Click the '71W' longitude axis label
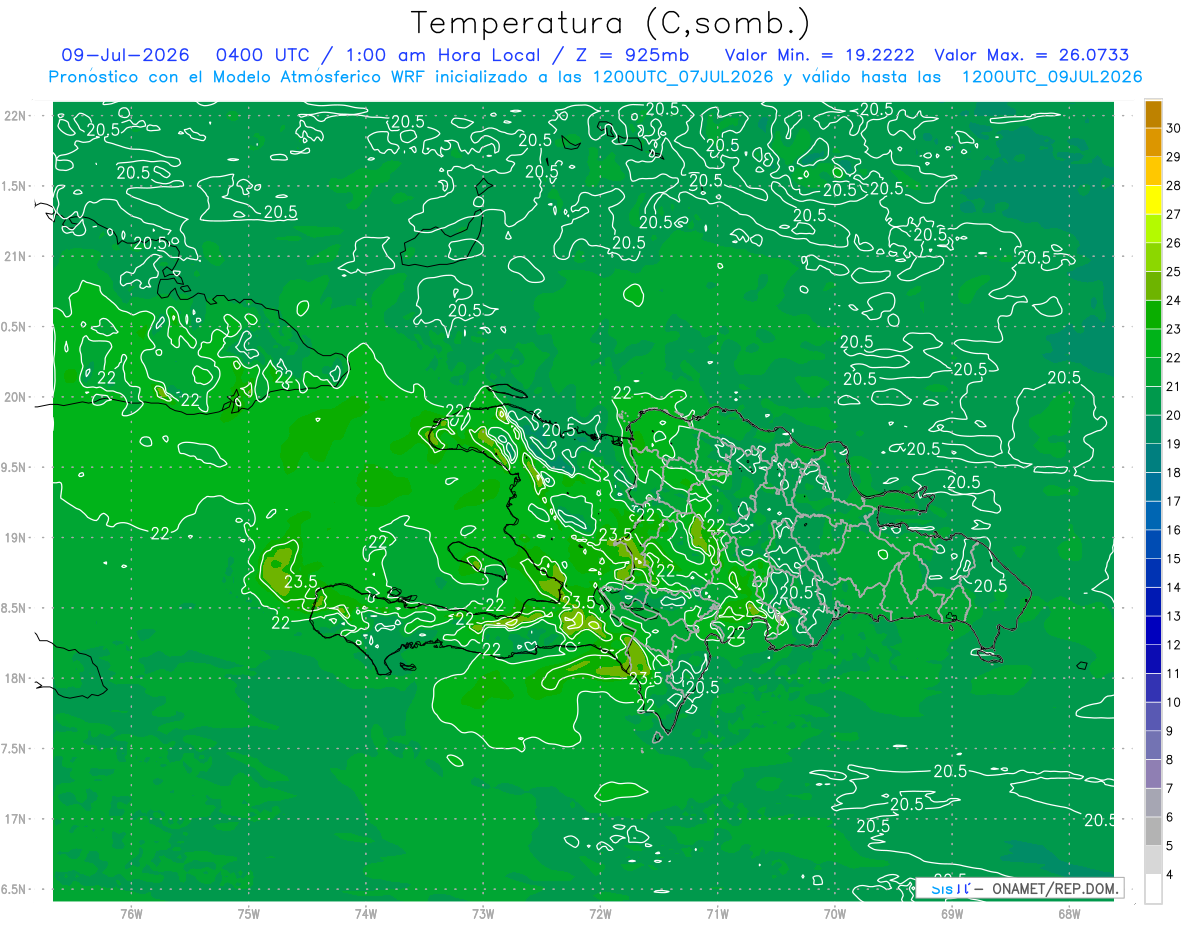This screenshot has width=1200, height=927. (x=717, y=913)
